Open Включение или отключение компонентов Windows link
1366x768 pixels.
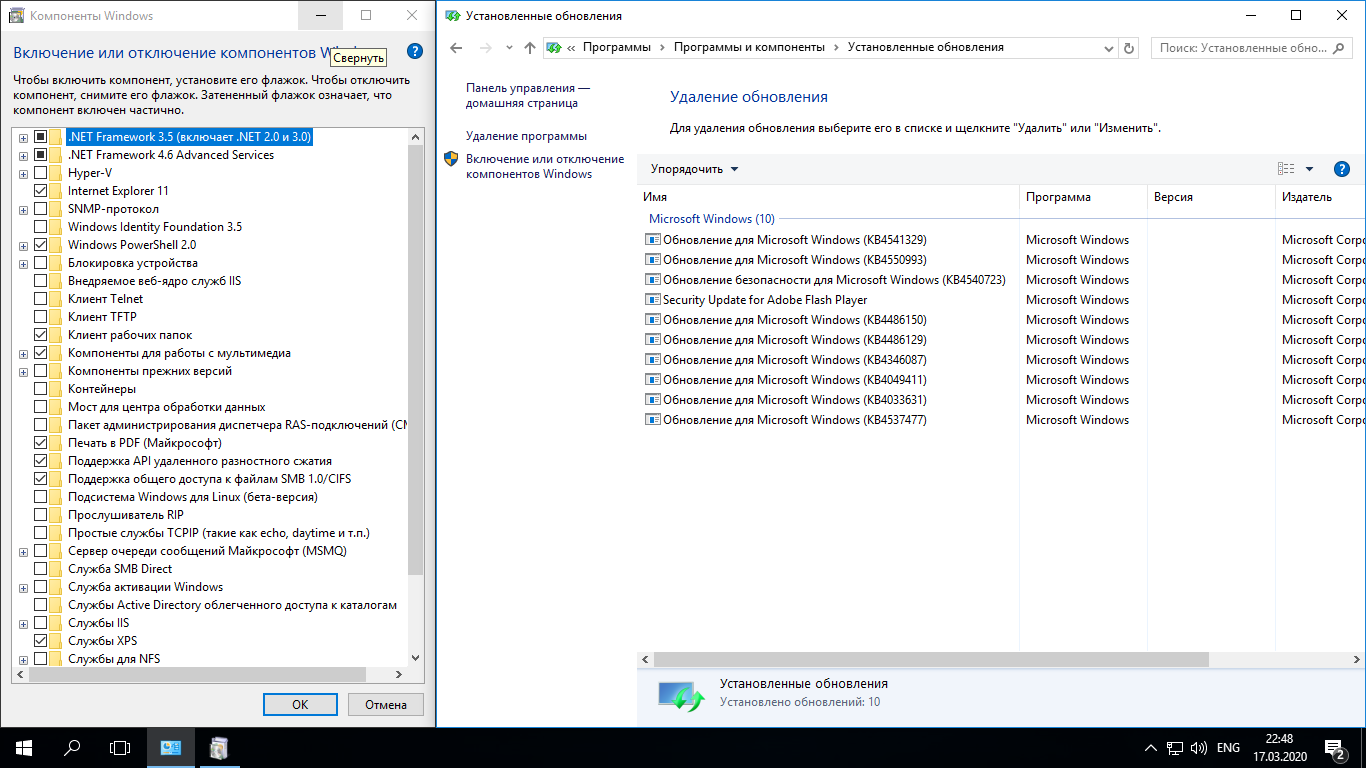(x=544, y=166)
